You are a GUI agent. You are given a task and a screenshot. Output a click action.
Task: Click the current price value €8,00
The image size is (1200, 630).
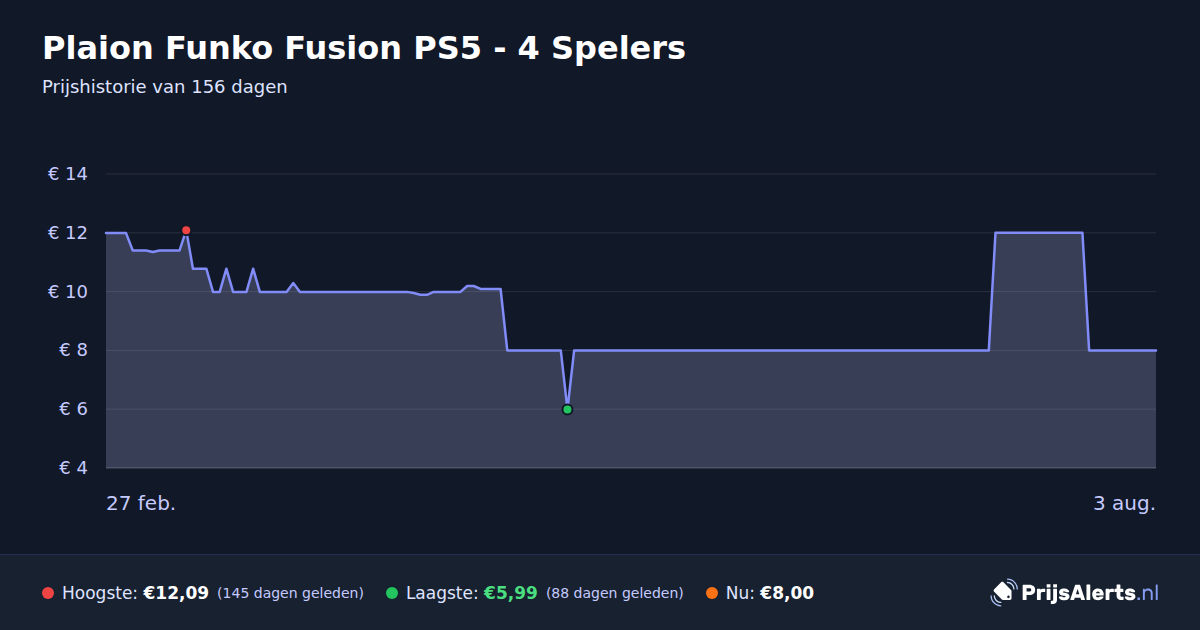point(787,593)
